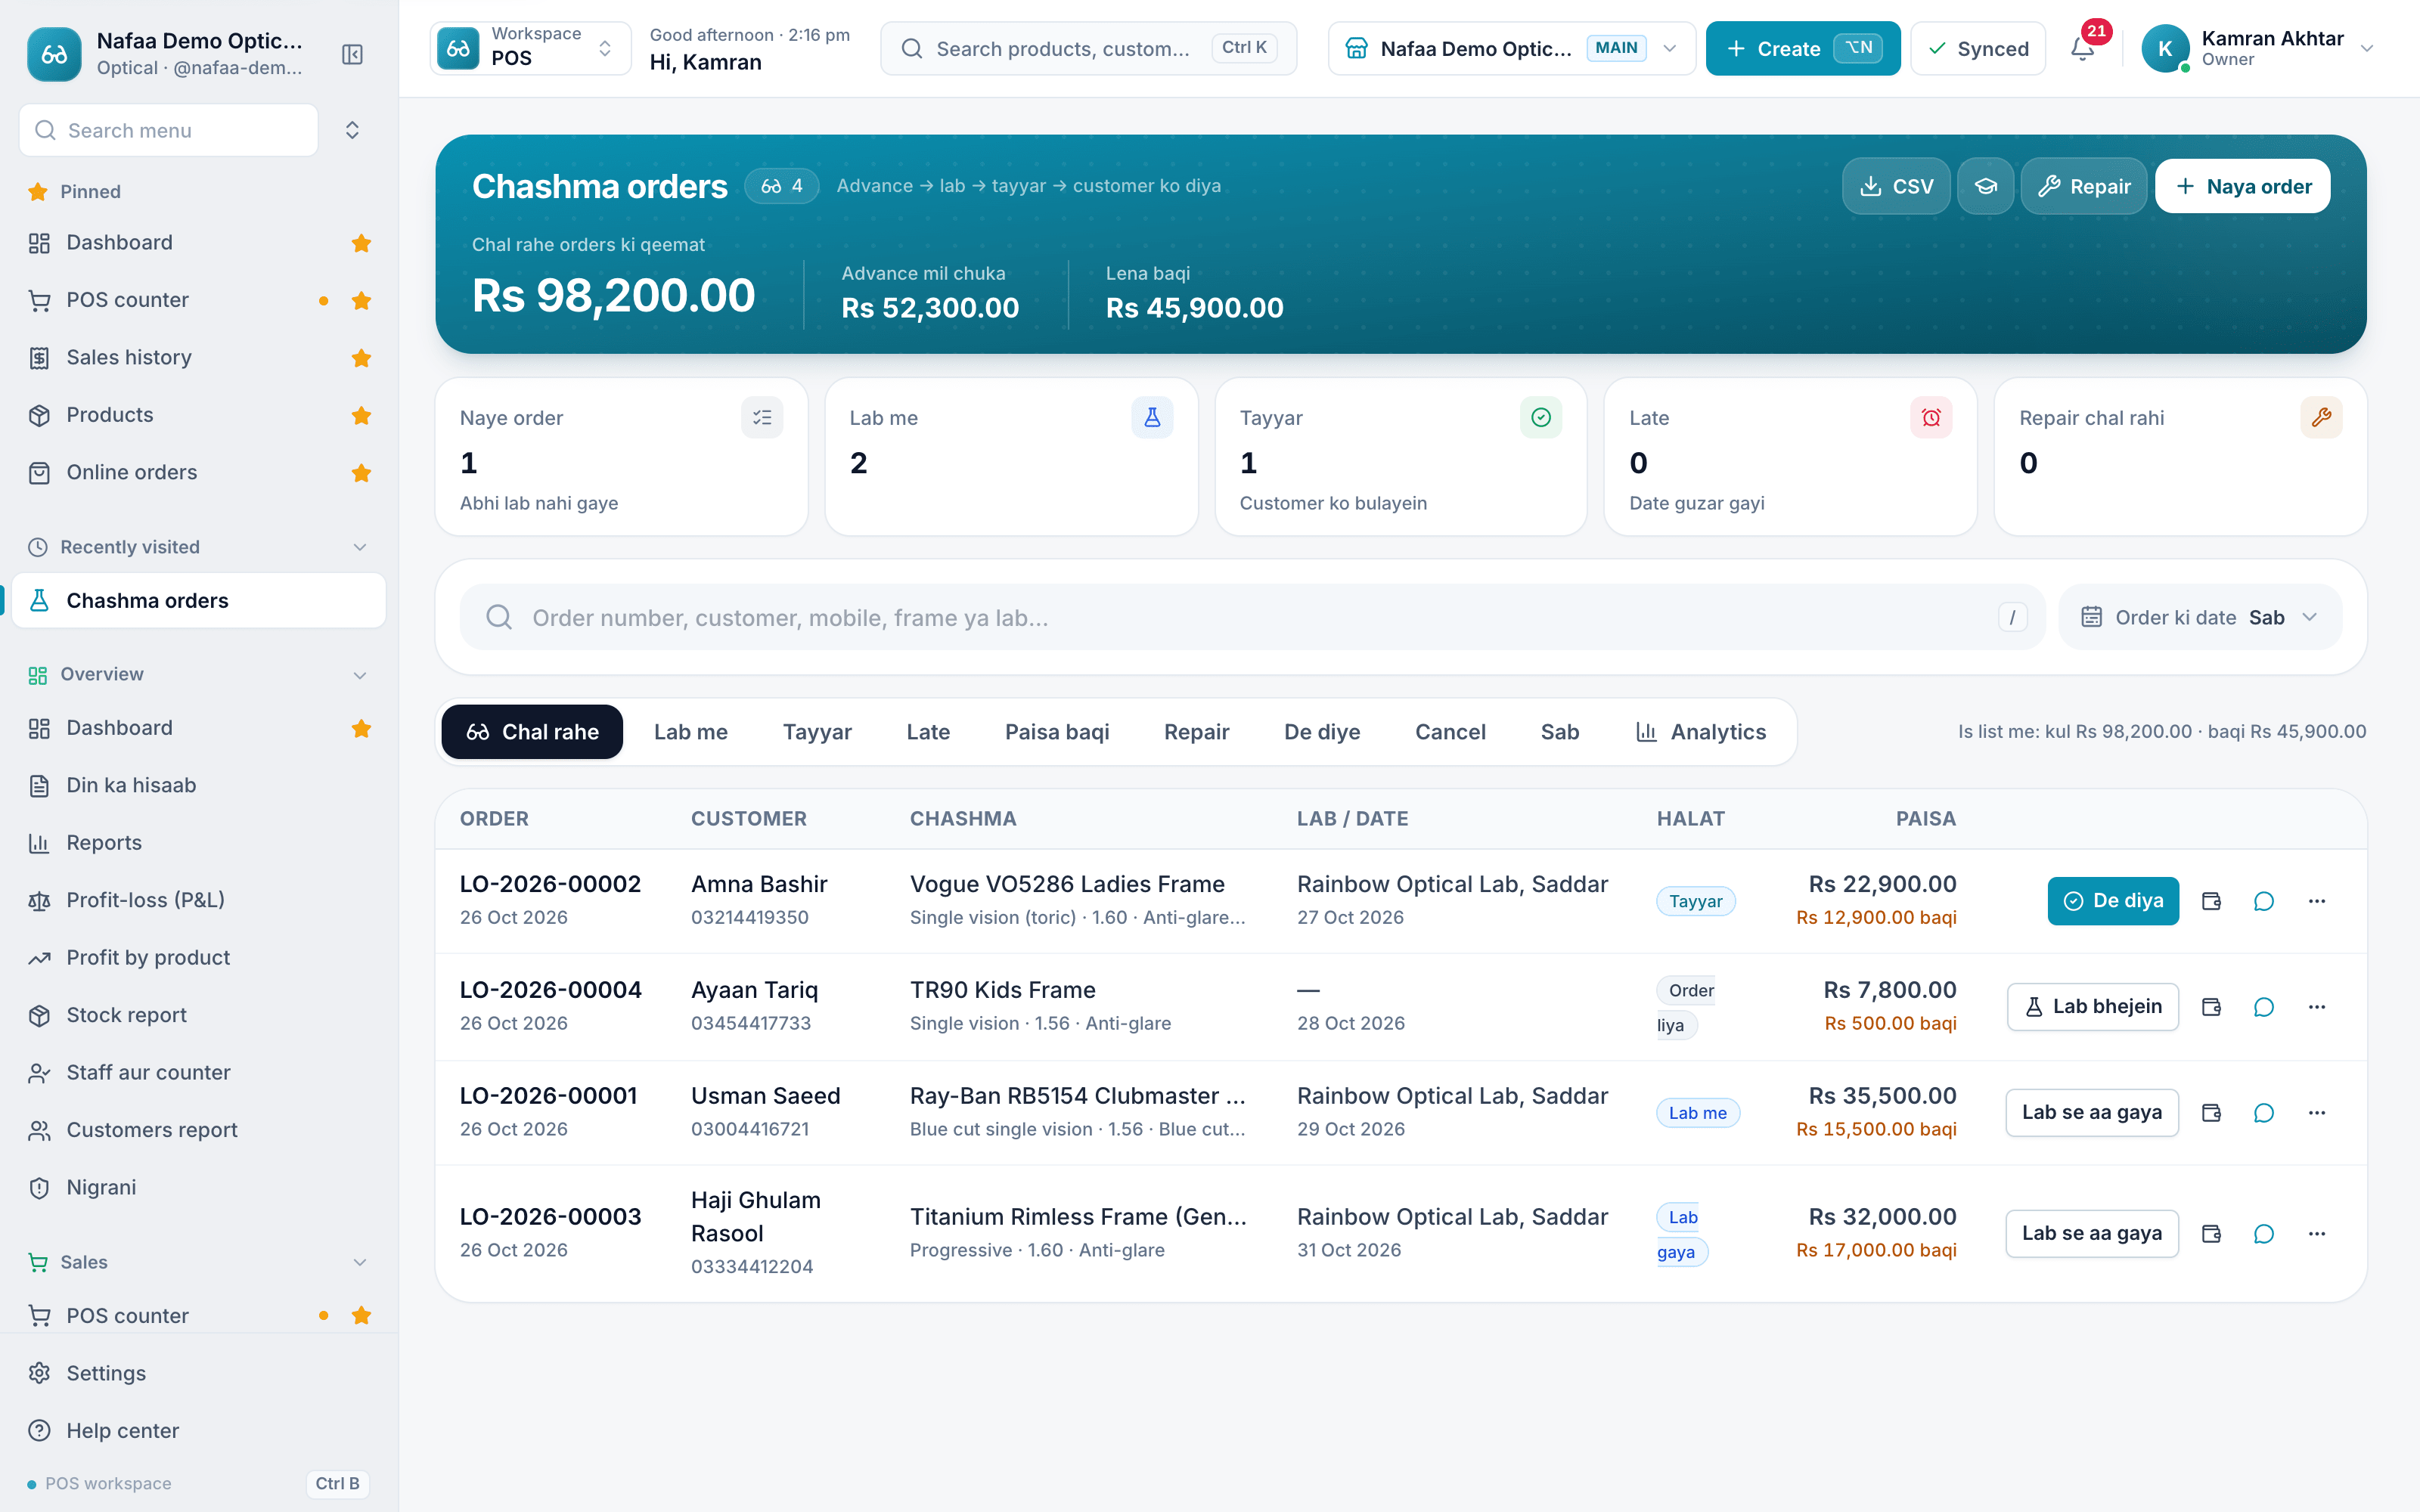Open Order ki date Sab filter
This screenshot has height=1512, width=2420.
point(2199,617)
